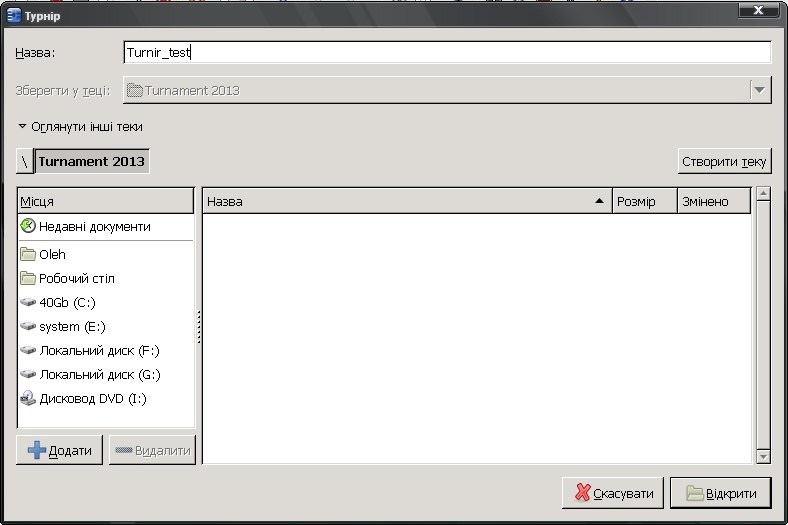
Task: Open Недавні документи in places list
Action: coord(94,227)
